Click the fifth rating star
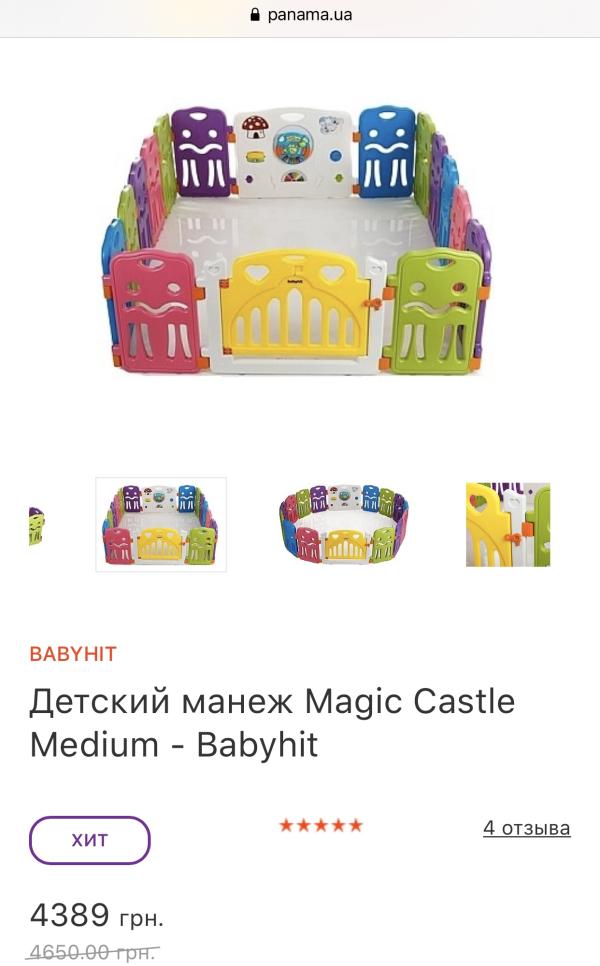This screenshot has height=966, width=600. (355, 825)
